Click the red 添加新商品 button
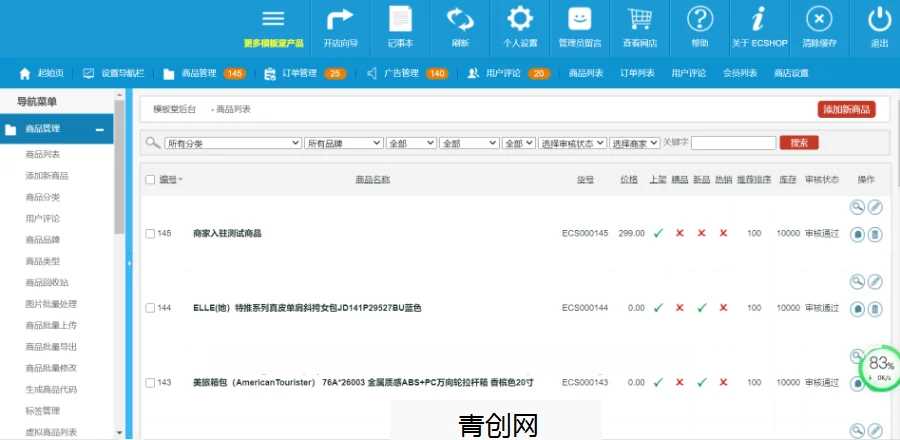This screenshot has height=440, width=900. (847, 109)
